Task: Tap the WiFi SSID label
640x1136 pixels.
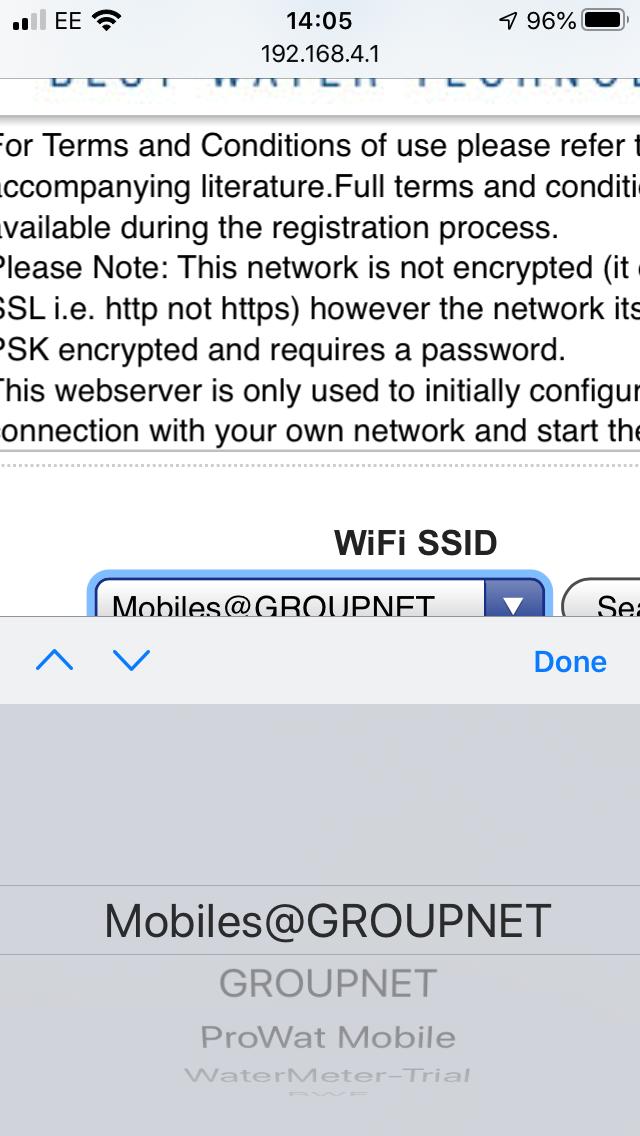Action: click(415, 543)
